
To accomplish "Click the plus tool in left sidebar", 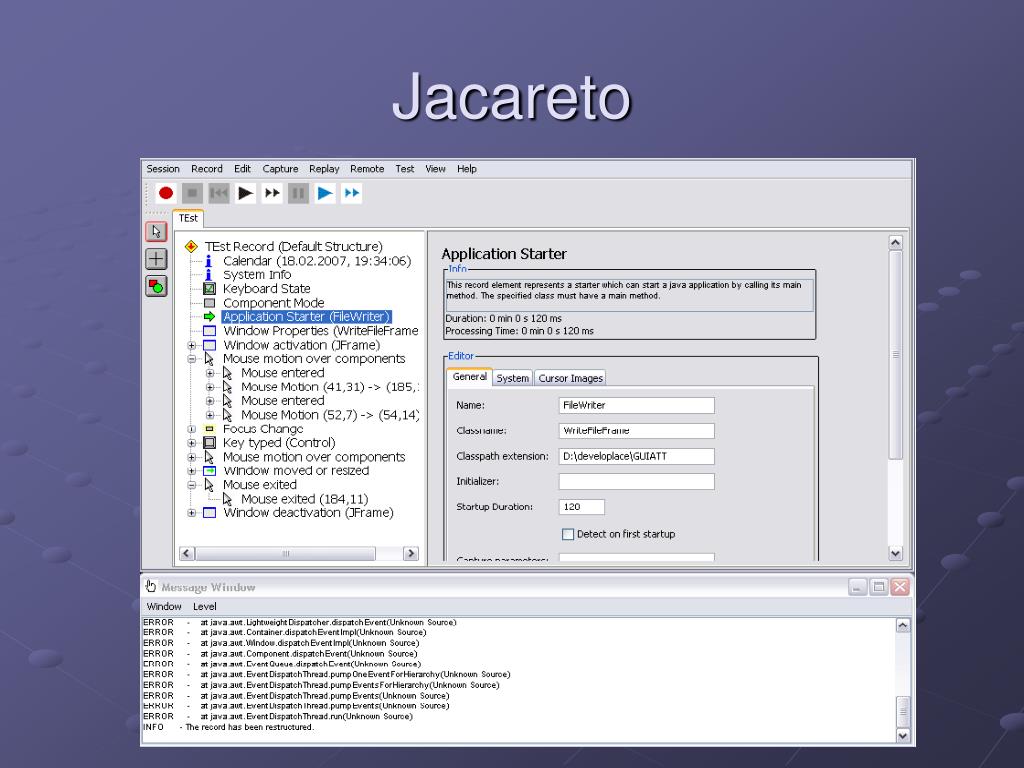I will [x=156, y=259].
